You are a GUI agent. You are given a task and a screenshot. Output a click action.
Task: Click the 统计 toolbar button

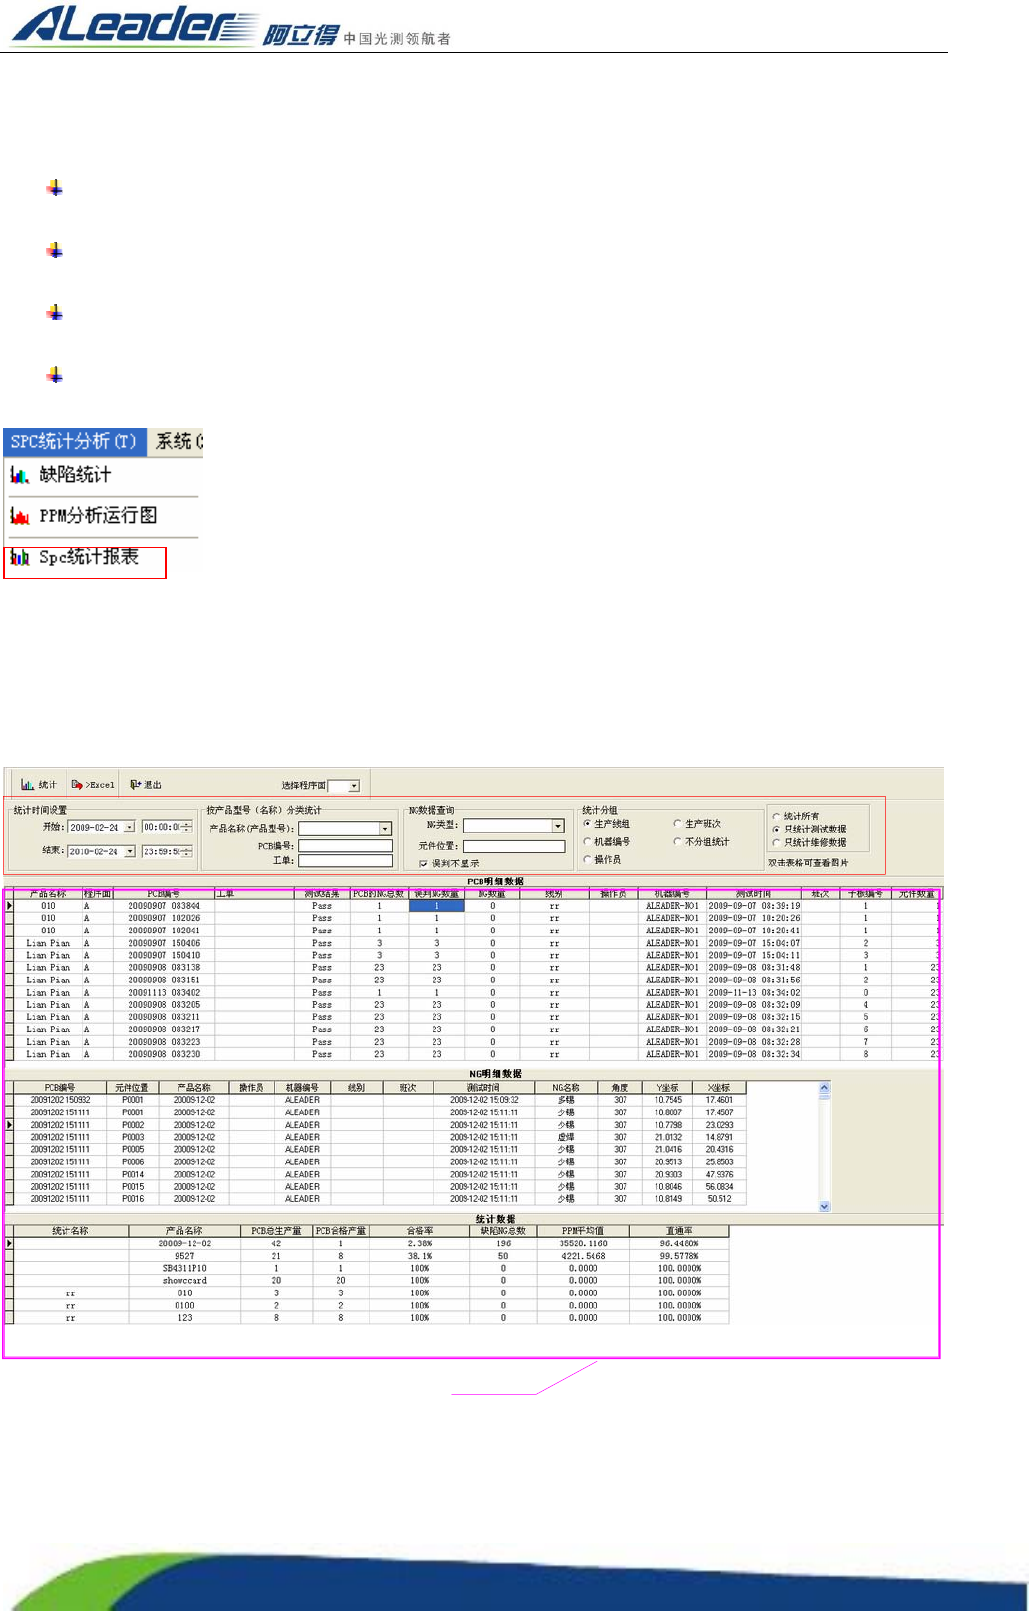coord(39,785)
